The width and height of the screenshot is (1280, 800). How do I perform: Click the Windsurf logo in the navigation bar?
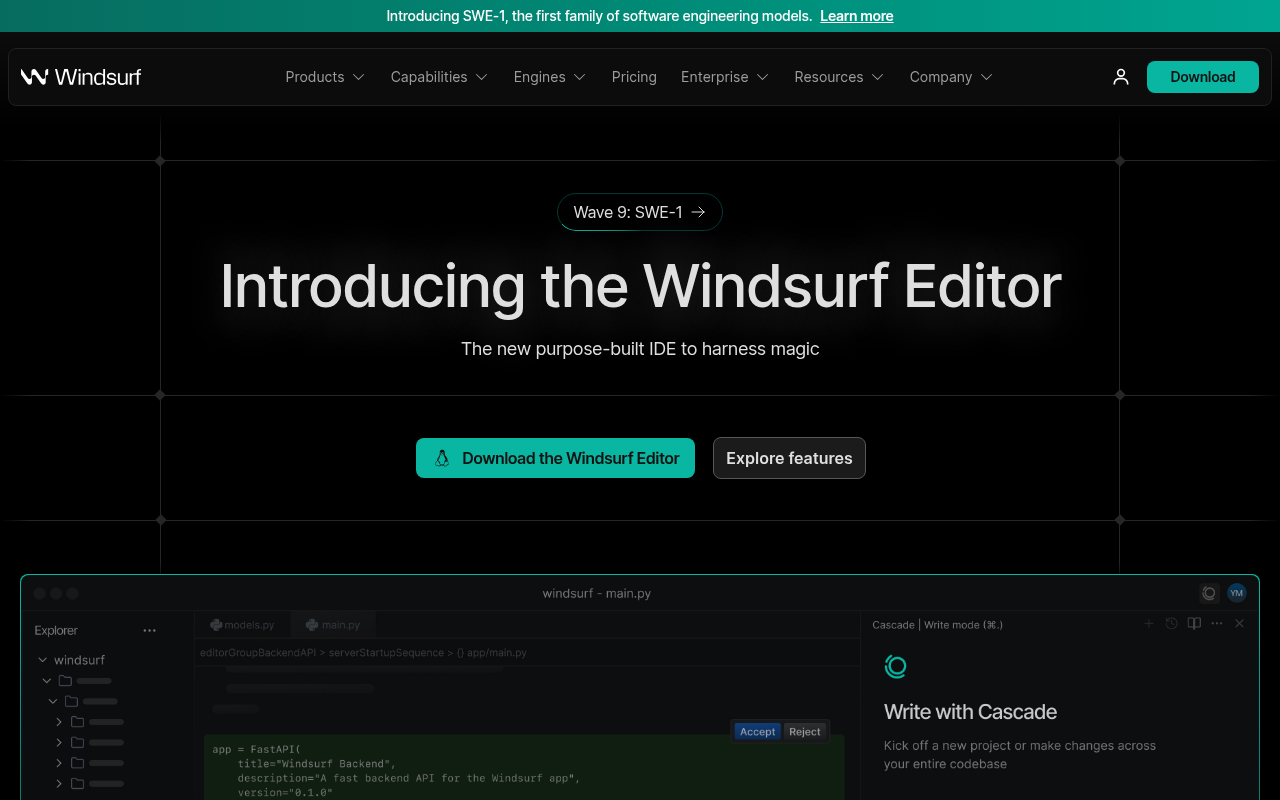tap(81, 76)
